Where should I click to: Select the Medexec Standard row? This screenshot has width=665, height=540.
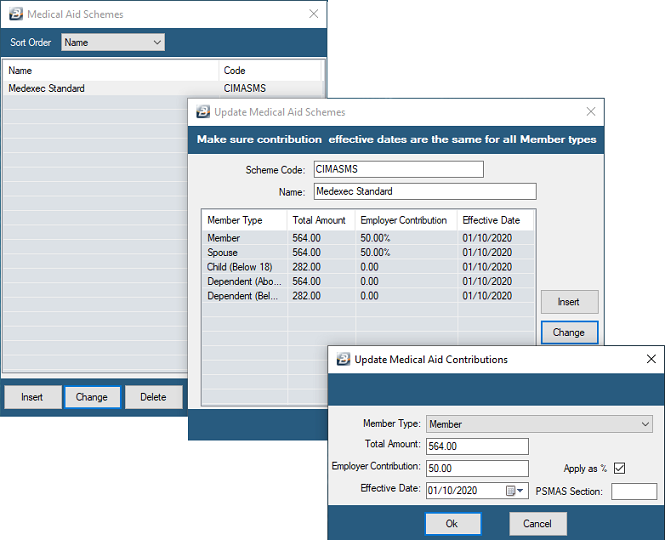coord(163,88)
